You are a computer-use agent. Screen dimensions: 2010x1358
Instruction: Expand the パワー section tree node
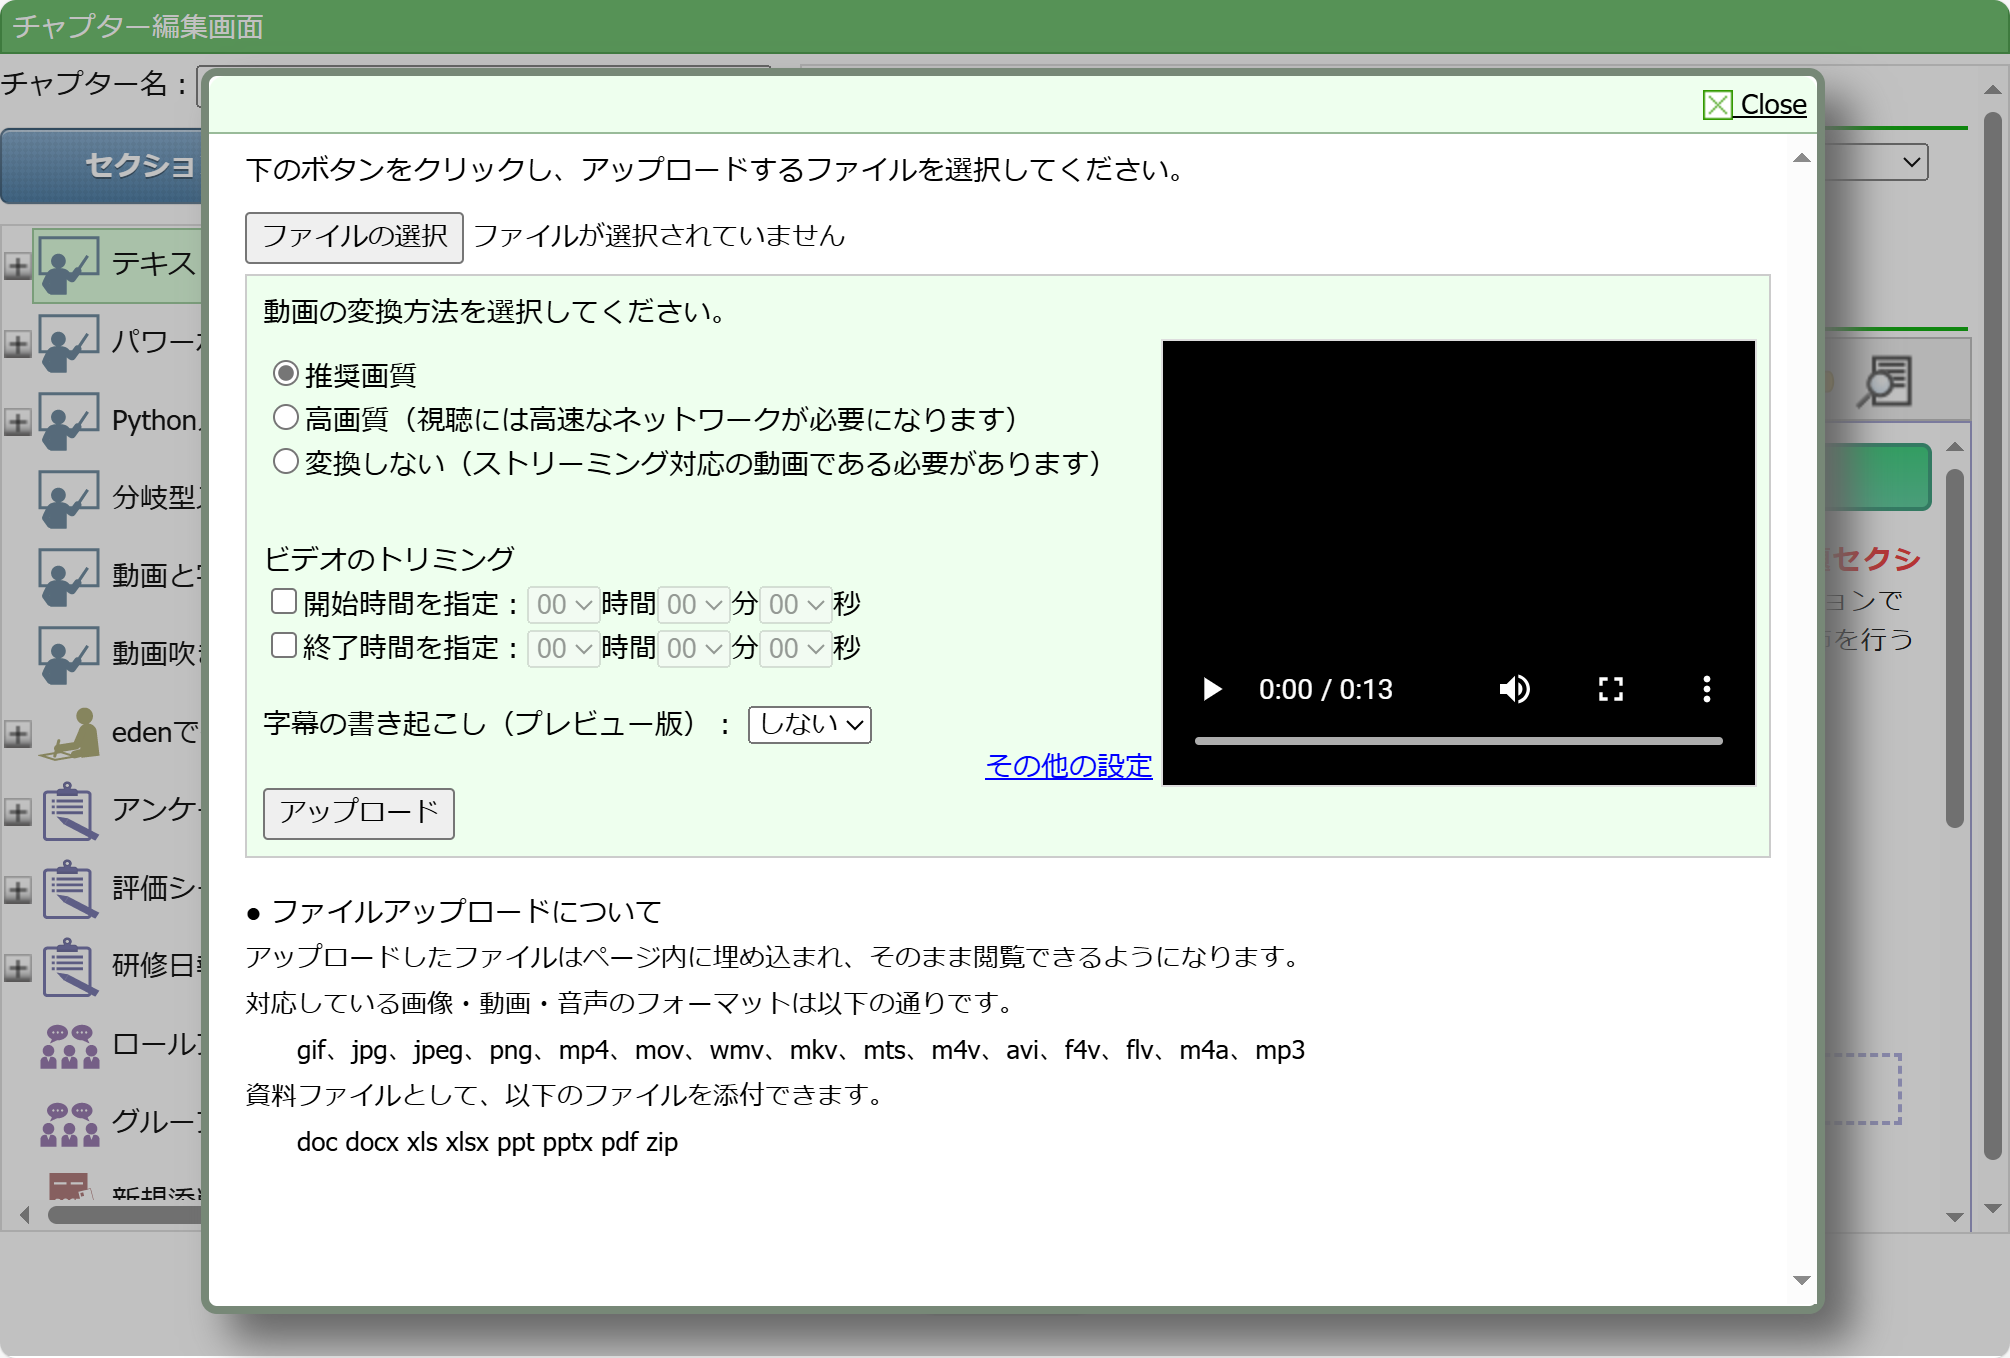click(x=17, y=344)
